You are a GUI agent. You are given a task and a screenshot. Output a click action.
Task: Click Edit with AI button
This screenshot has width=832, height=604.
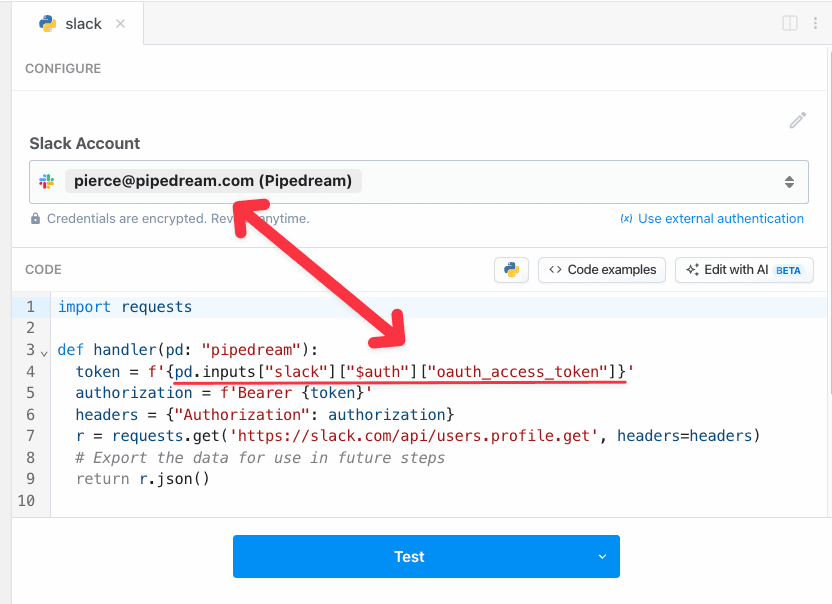point(744,270)
